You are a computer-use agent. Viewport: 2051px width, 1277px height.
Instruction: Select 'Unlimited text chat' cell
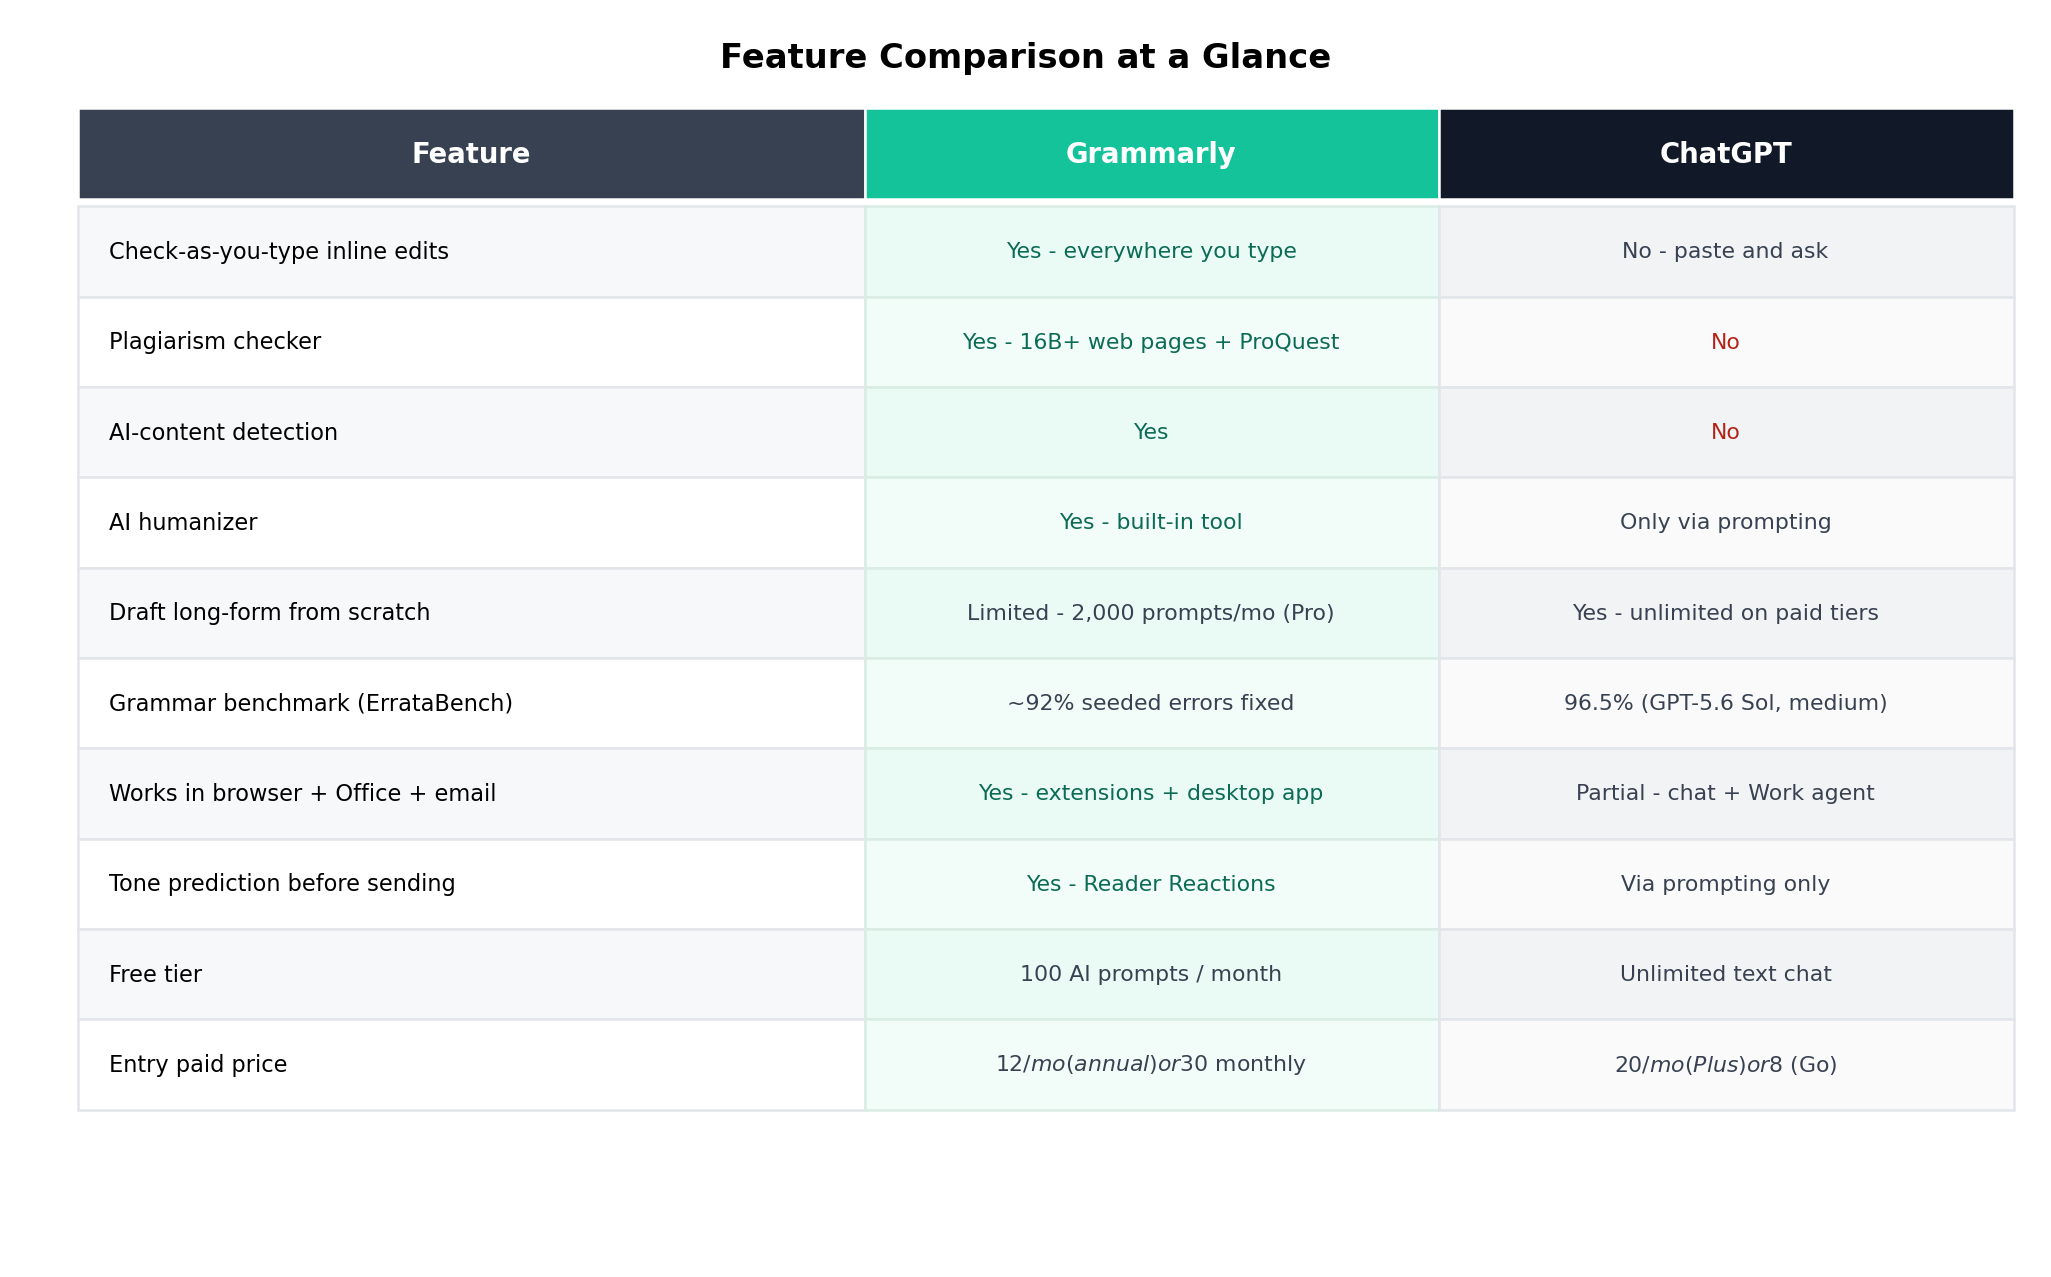tap(1726, 974)
